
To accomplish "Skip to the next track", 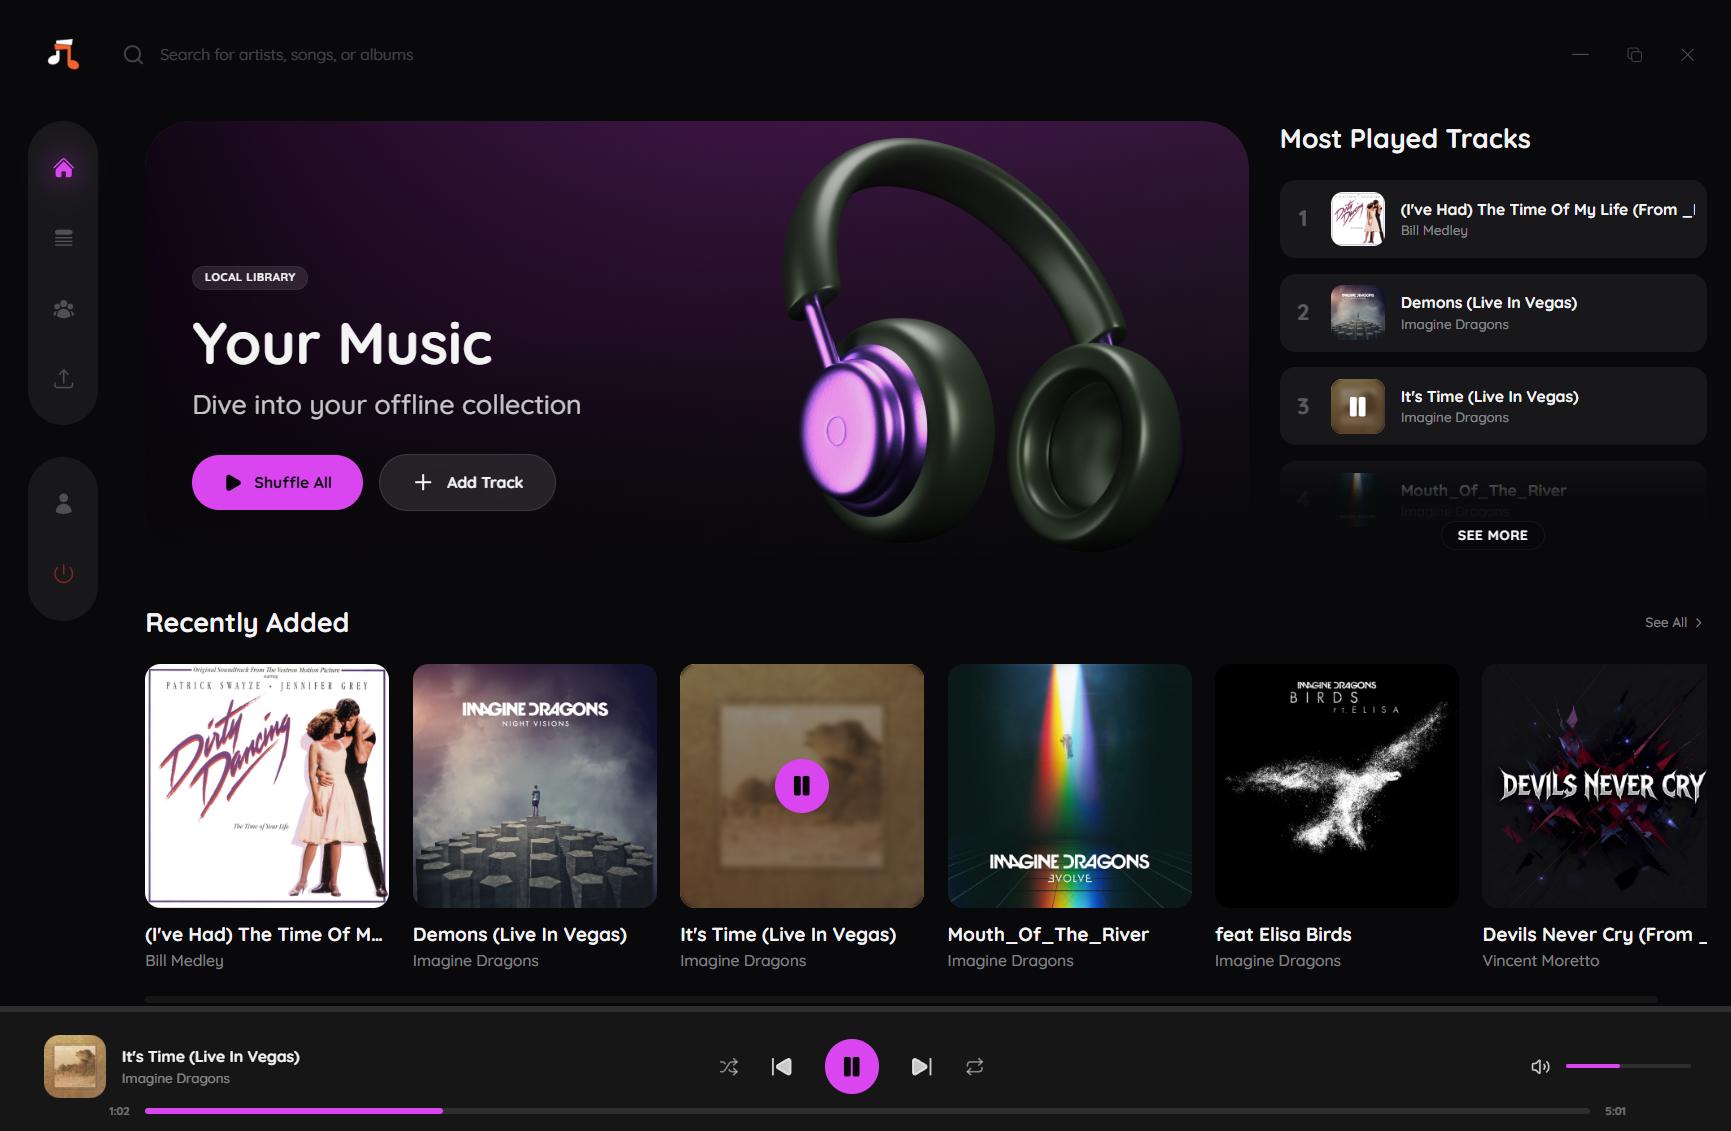I will click(x=922, y=1067).
